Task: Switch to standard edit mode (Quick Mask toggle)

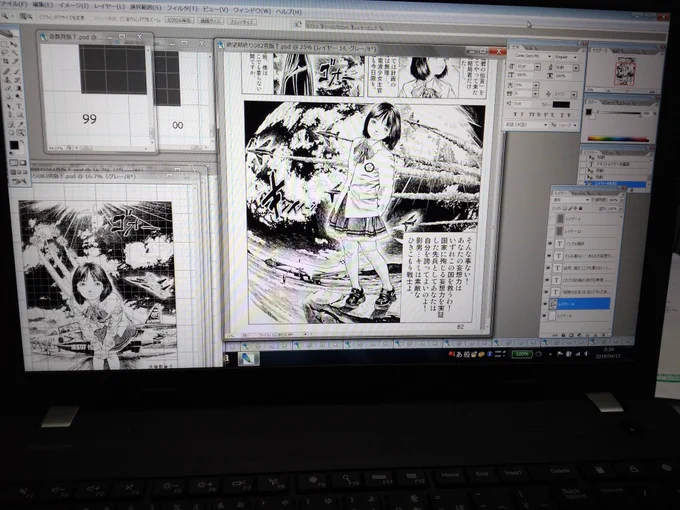Action: tap(13, 163)
